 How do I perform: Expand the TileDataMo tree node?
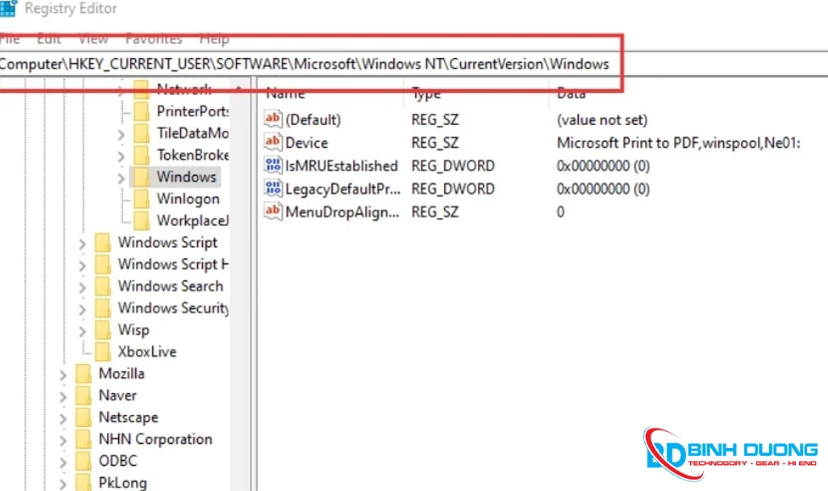121,135
